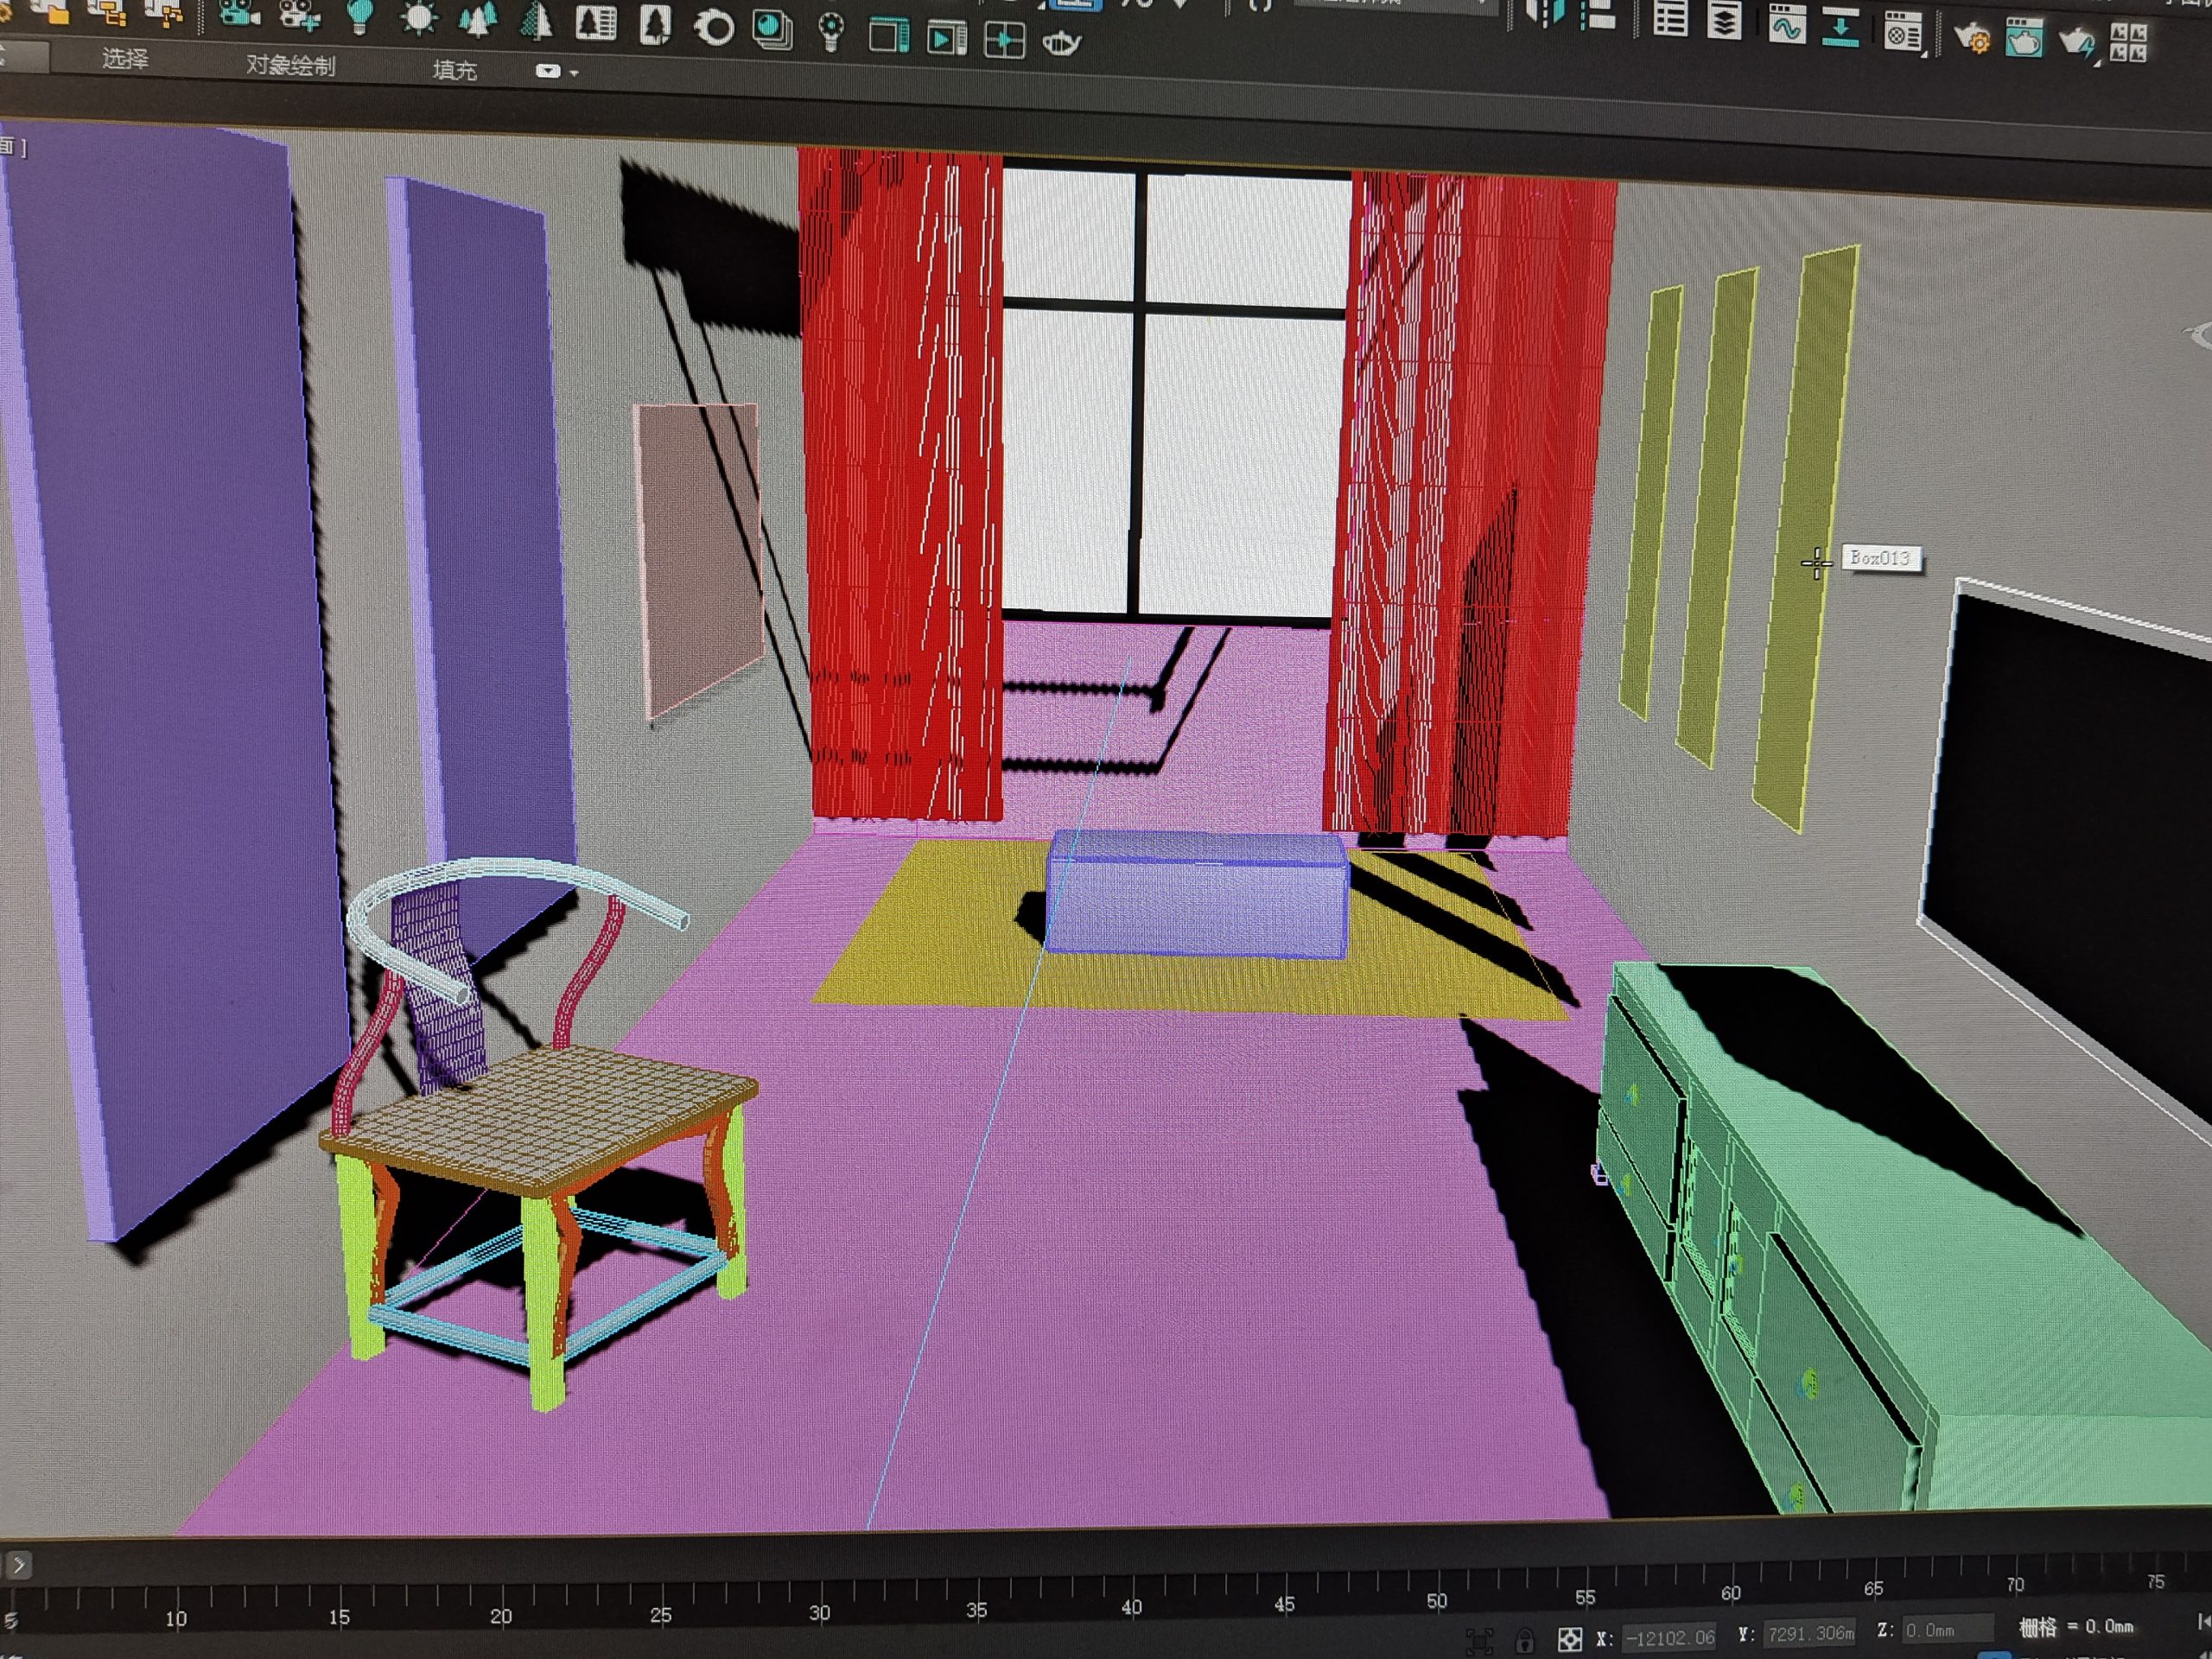Open the 对象绘制 ribbon tab
Screen dimensions: 2212x1659
[290, 65]
